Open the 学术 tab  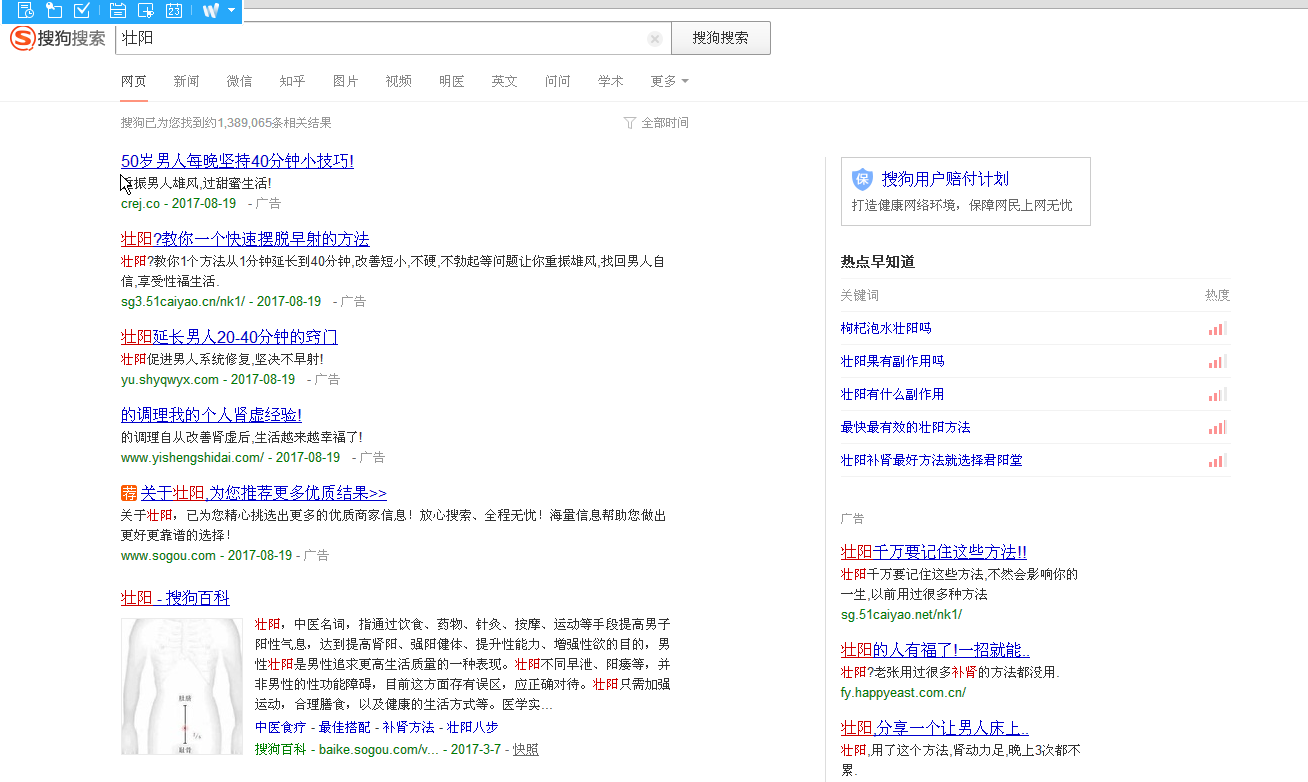point(610,81)
